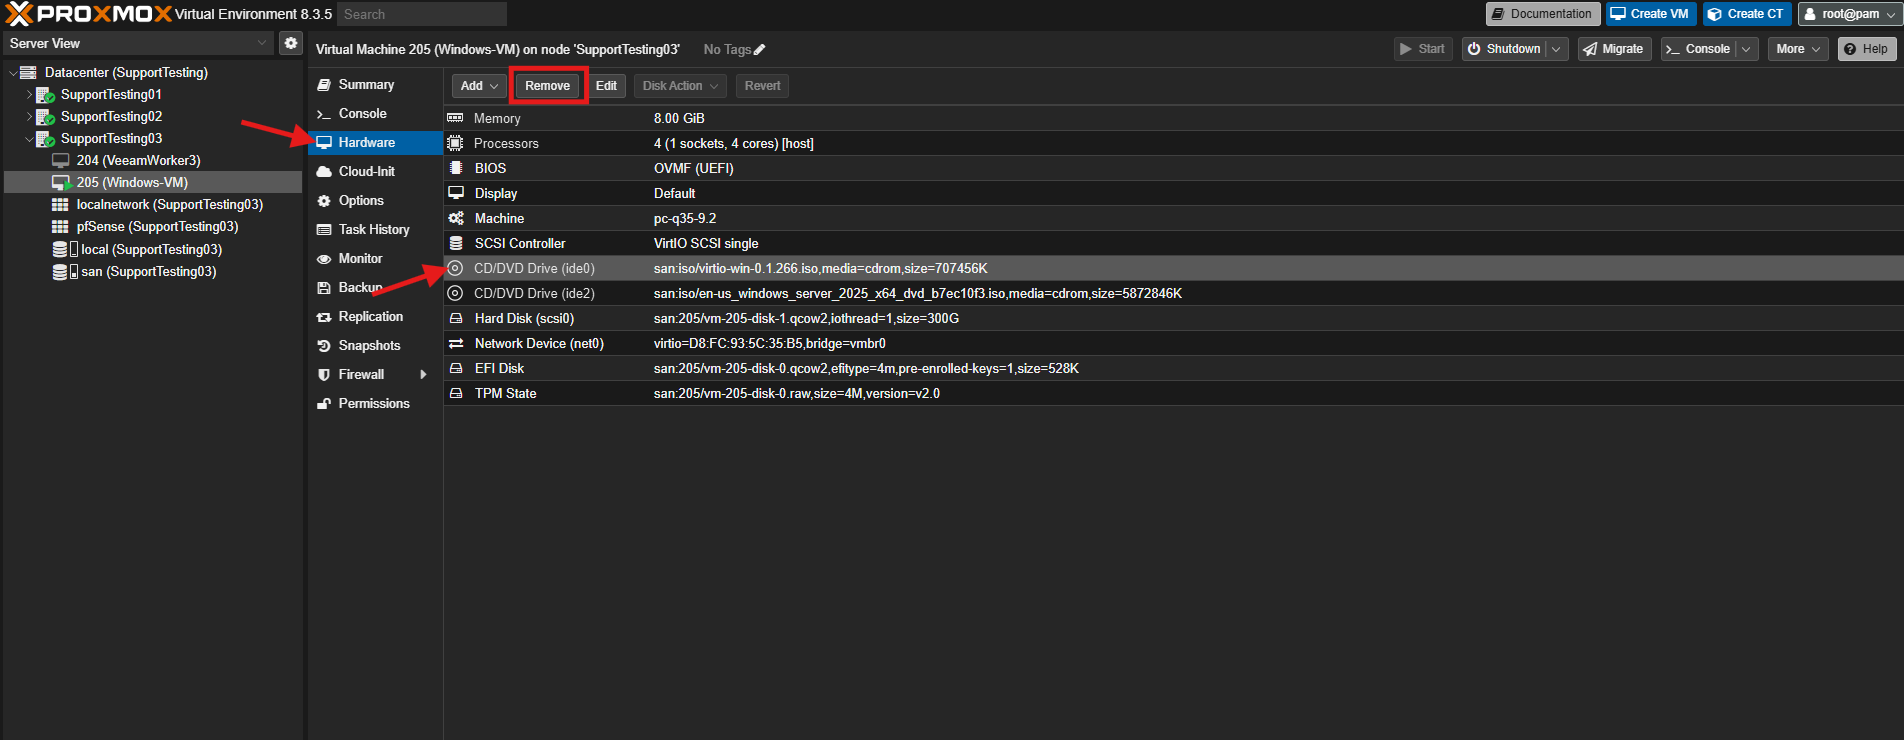Click the BIOS chip icon
The width and height of the screenshot is (1904, 740).
tap(456, 168)
